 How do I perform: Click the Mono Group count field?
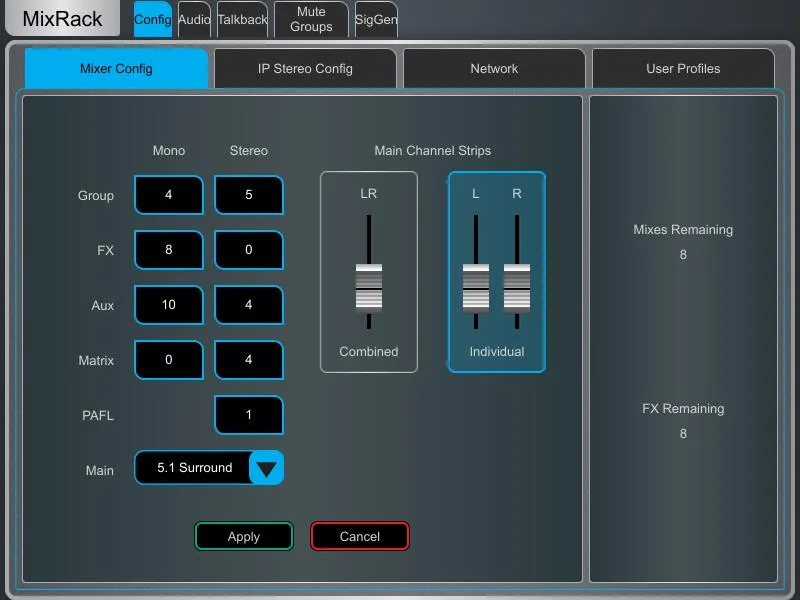click(x=169, y=195)
